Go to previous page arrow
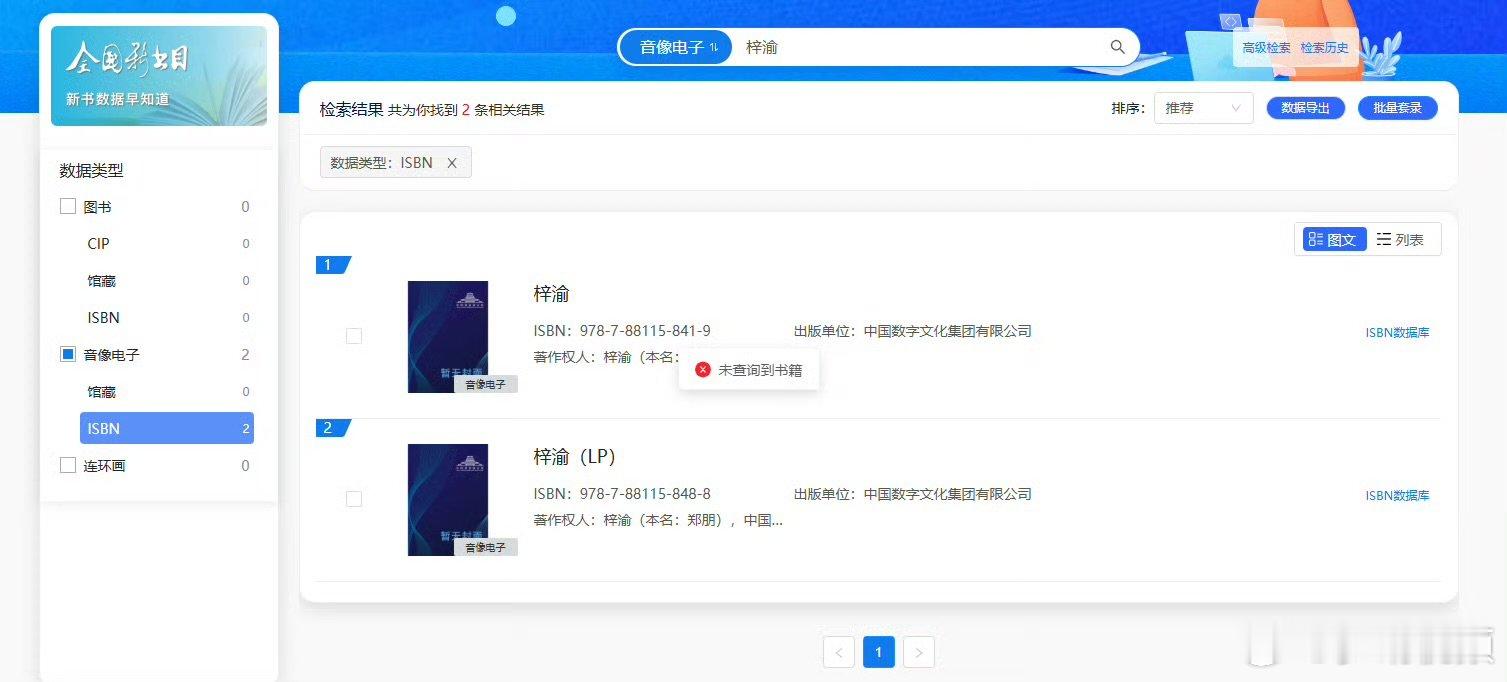The image size is (1507, 682). tap(839, 652)
